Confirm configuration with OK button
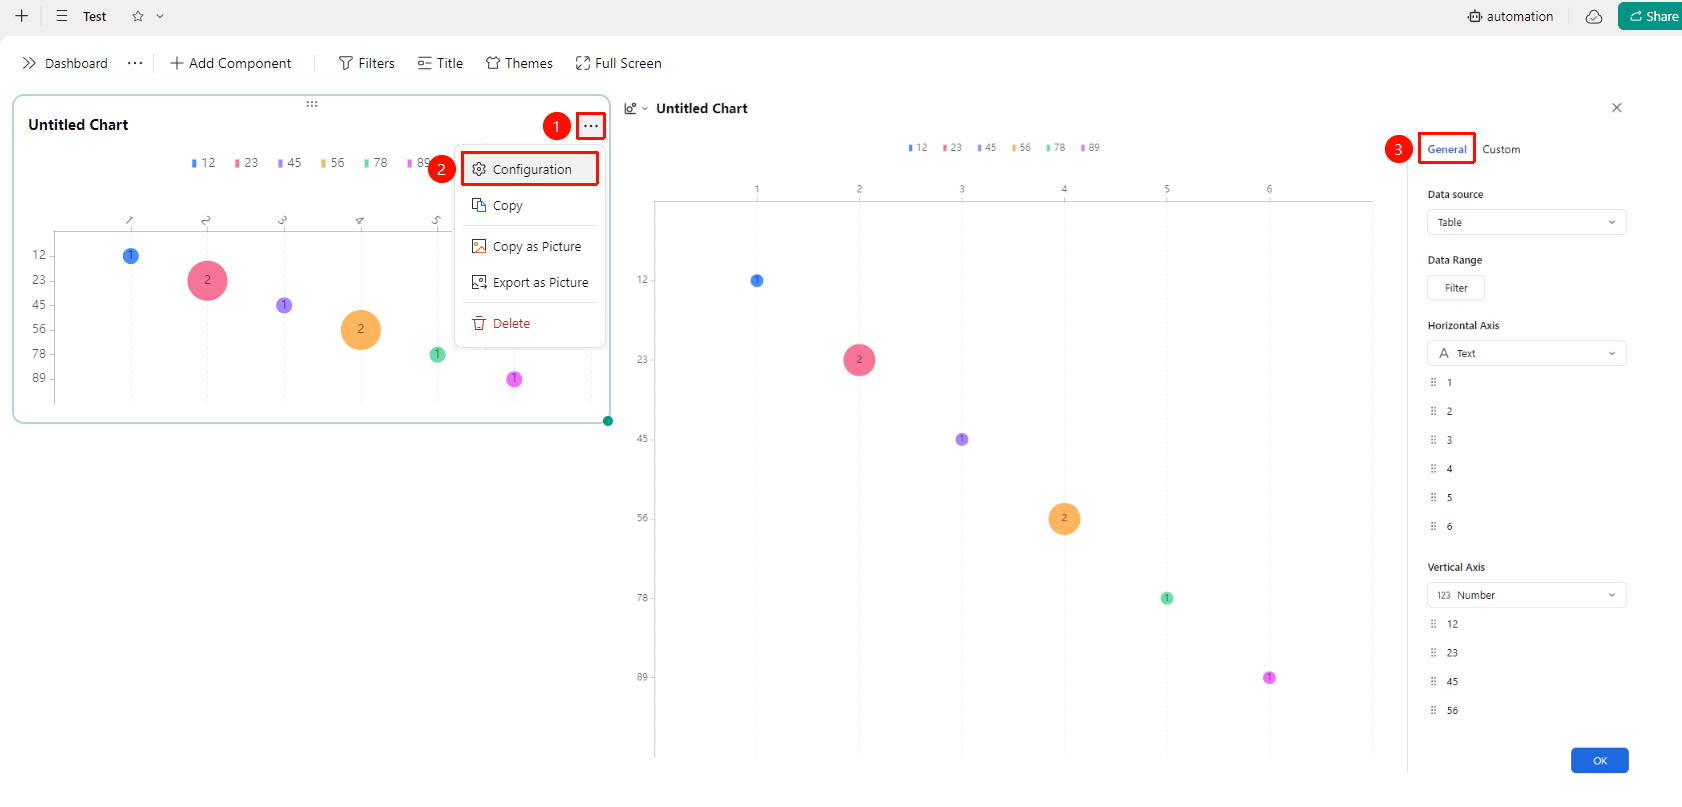The width and height of the screenshot is (1682, 807). click(1600, 760)
